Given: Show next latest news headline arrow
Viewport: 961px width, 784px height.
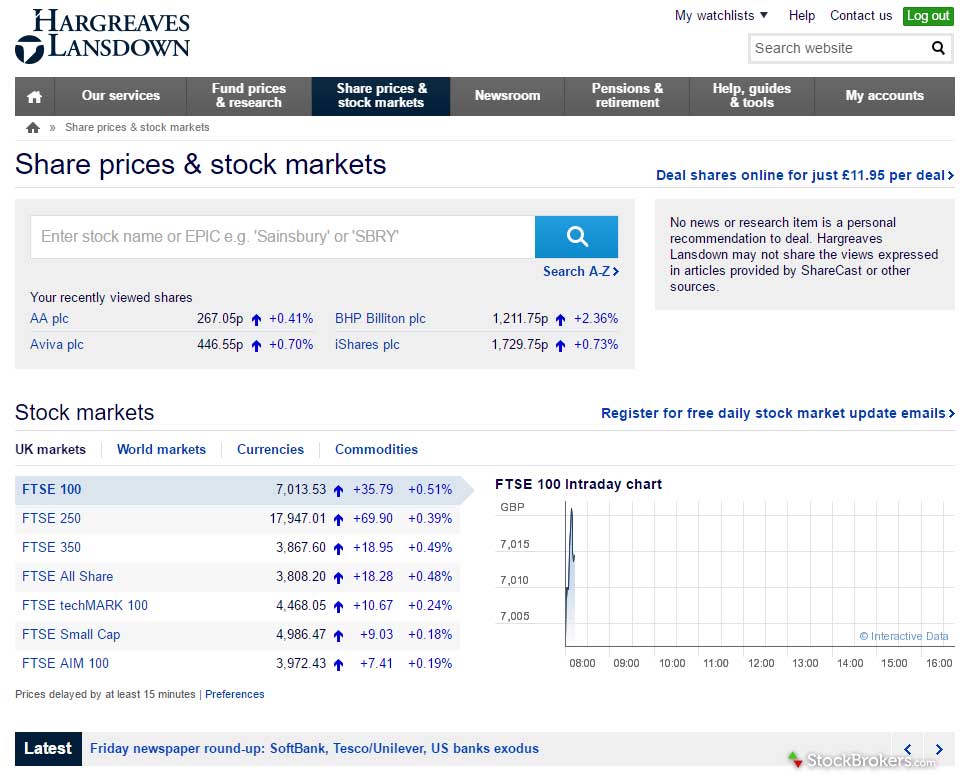Looking at the screenshot, I should (x=938, y=749).
